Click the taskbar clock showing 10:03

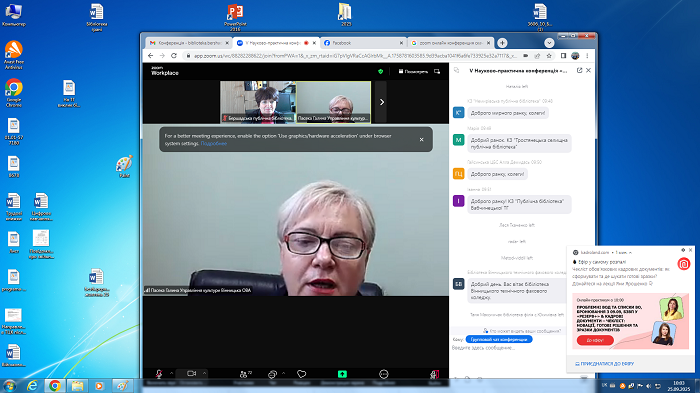tap(679, 386)
